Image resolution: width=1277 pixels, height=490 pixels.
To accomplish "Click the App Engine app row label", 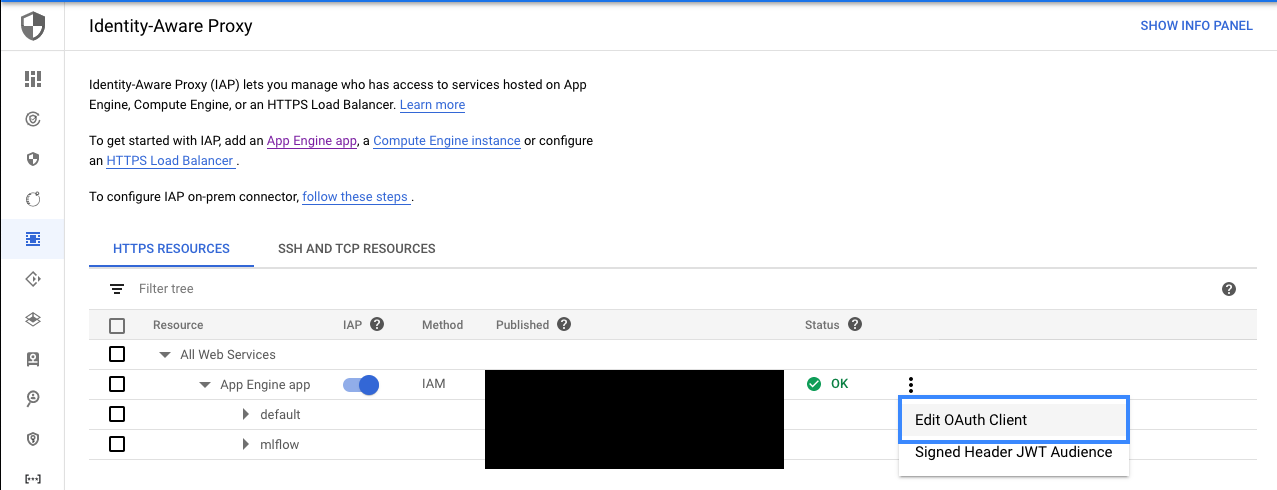I will pos(265,385).
